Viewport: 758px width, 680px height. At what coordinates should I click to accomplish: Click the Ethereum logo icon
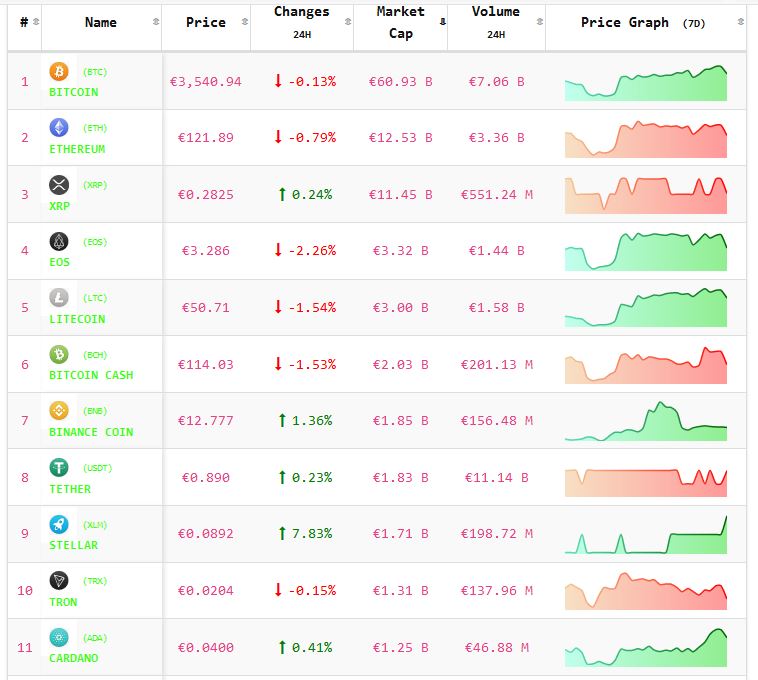point(60,128)
